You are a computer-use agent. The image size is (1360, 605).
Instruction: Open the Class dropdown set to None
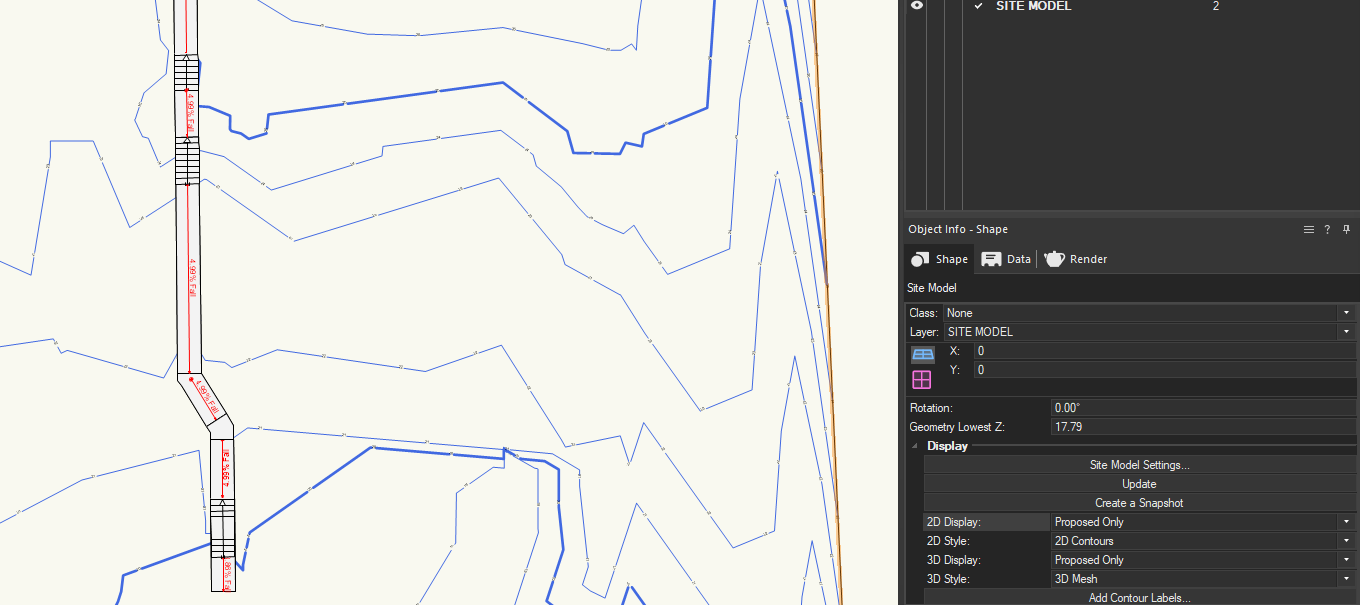pos(1148,313)
